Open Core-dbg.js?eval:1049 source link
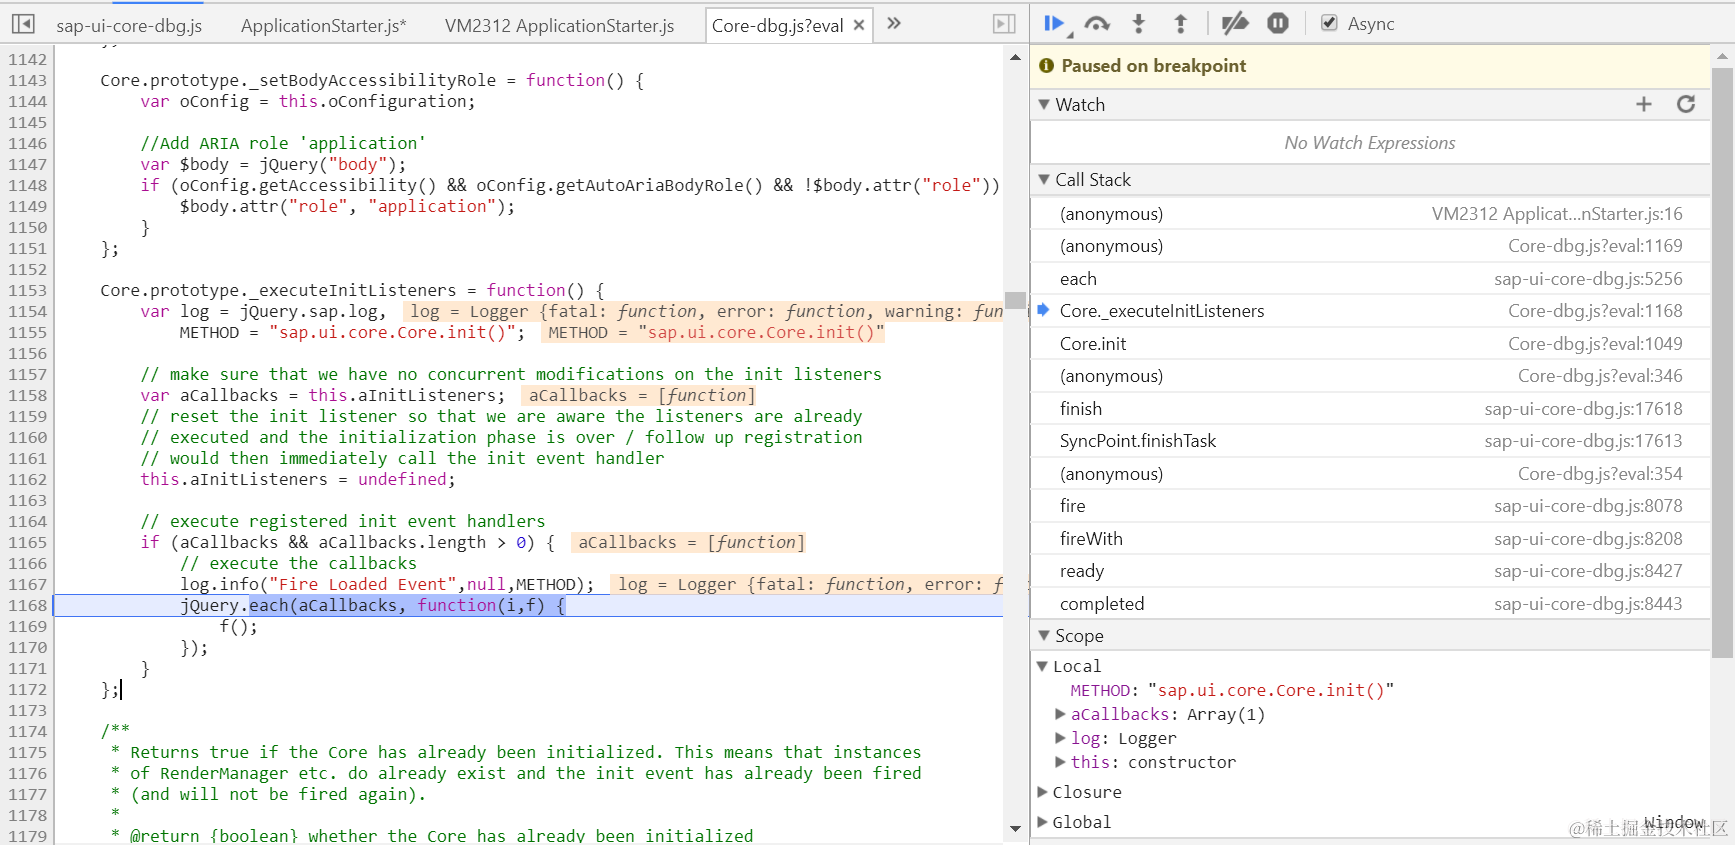Viewport: 1735px width, 845px height. tap(1595, 344)
